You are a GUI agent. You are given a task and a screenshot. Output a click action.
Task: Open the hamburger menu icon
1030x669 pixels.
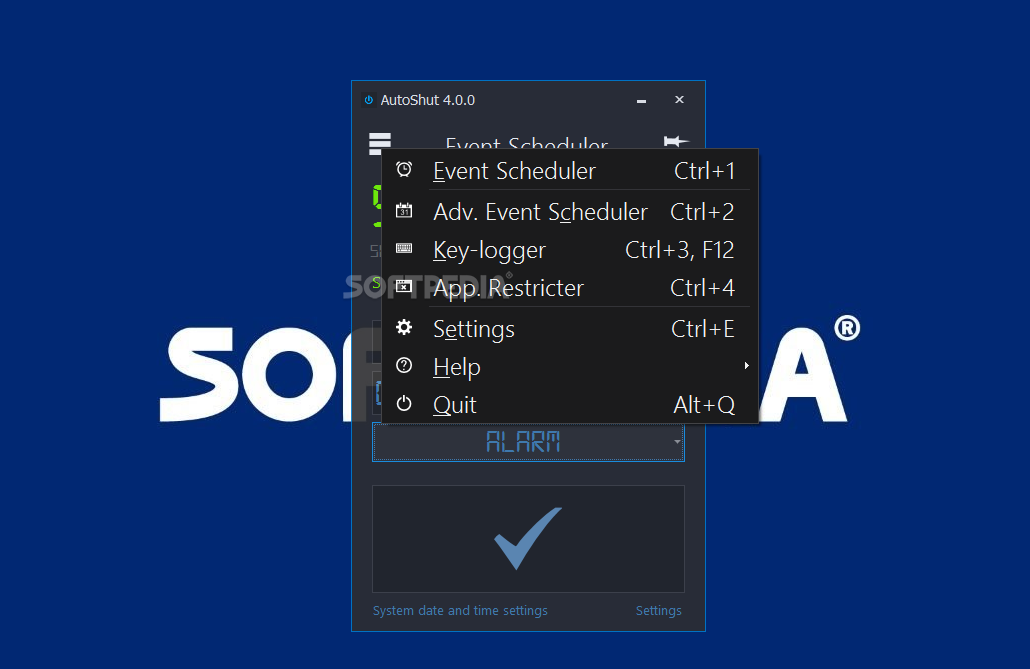coord(380,143)
